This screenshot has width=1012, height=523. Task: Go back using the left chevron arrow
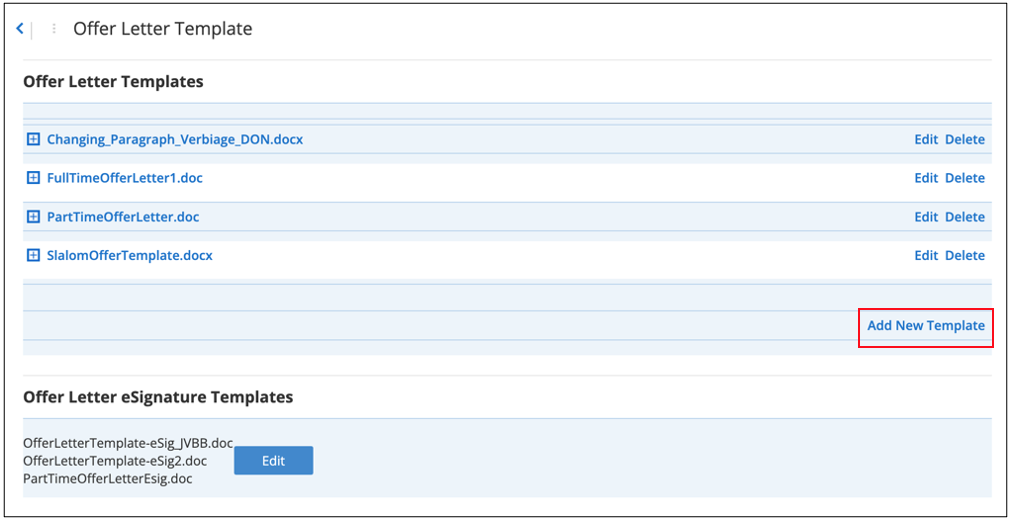(20, 28)
